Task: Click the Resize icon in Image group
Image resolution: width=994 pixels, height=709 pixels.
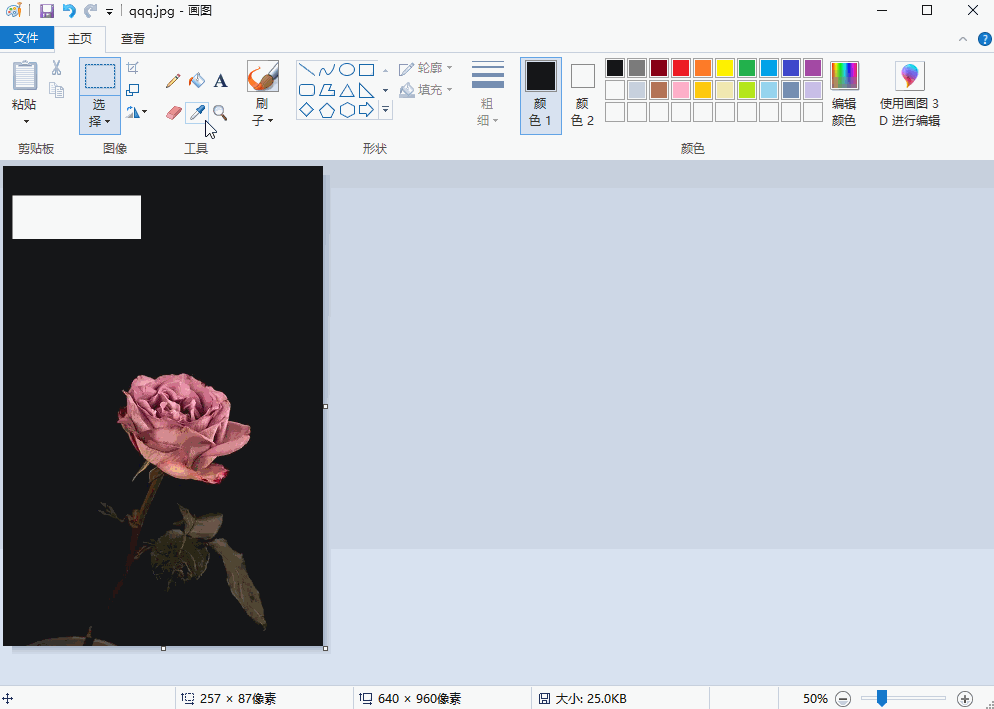Action: coord(133,90)
